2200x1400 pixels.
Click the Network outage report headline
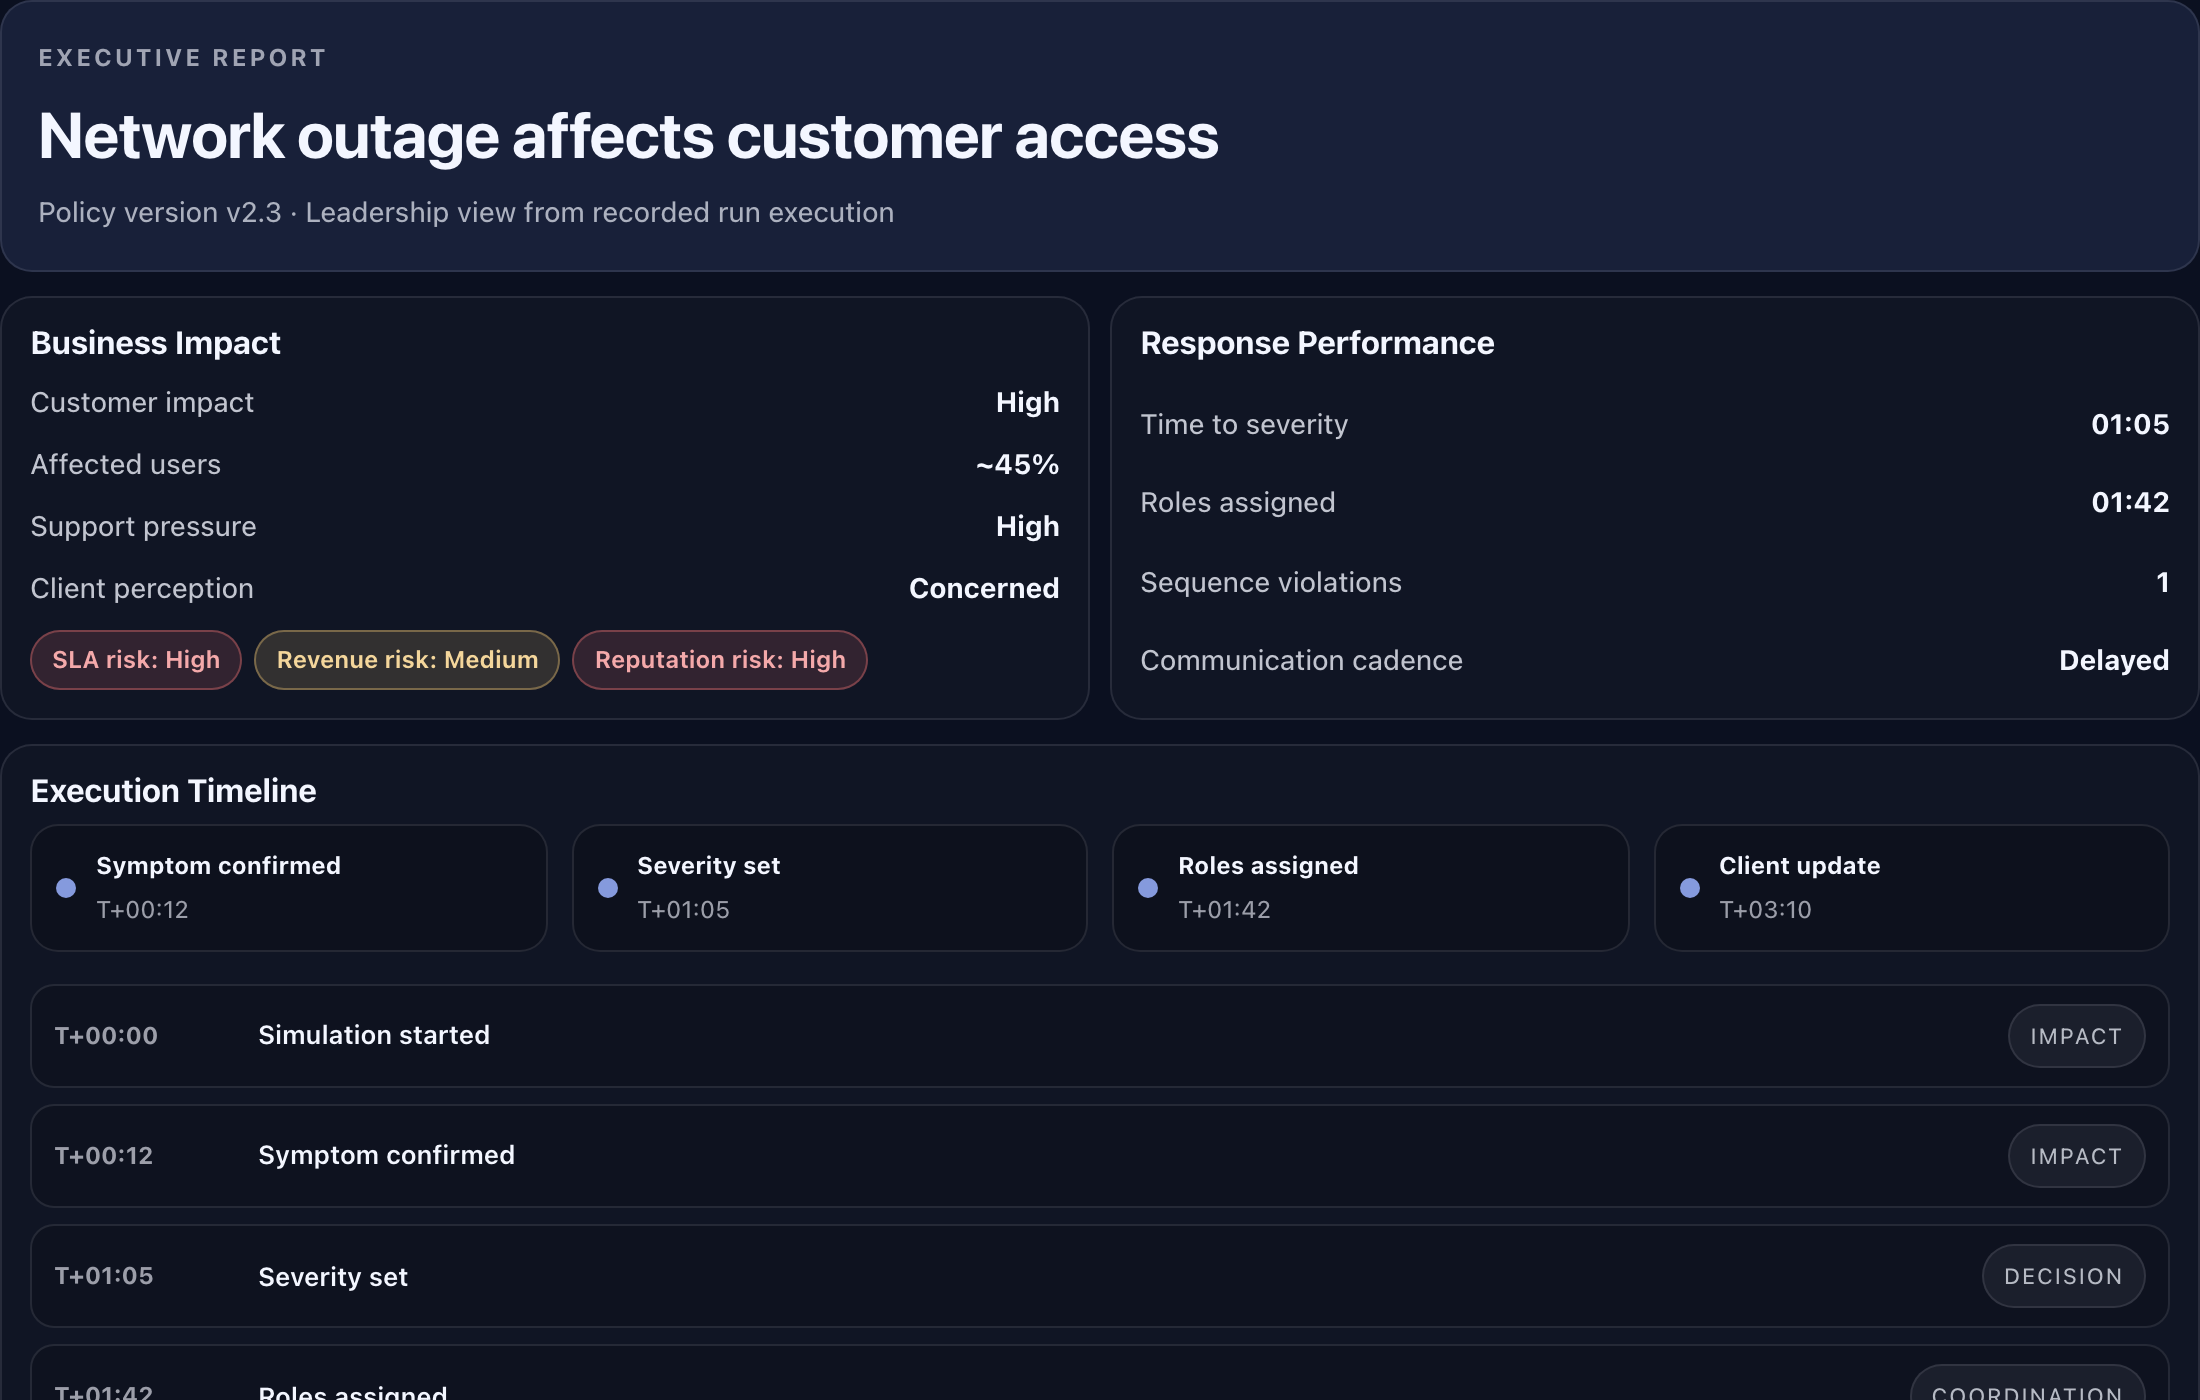tap(628, 136)
